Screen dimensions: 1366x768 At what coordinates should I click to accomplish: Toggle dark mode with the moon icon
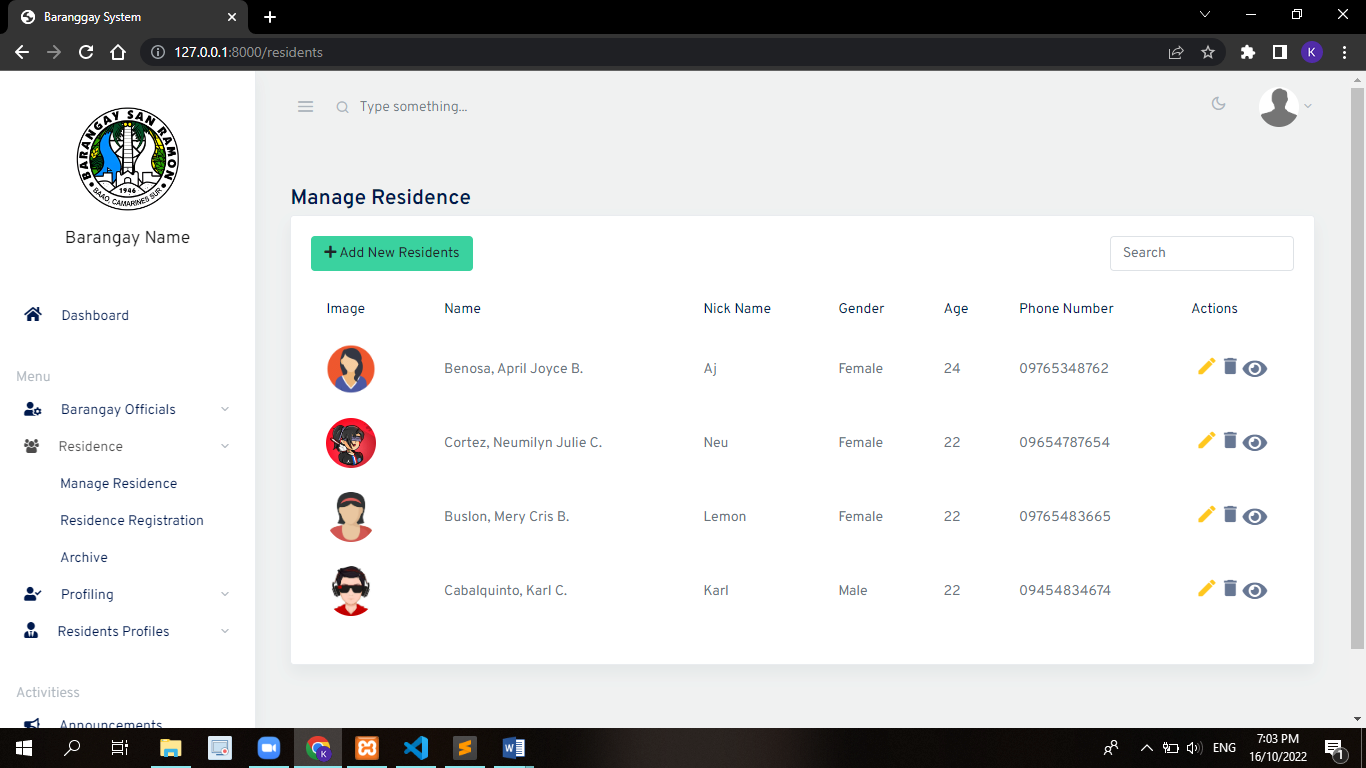click(1218, 103)
